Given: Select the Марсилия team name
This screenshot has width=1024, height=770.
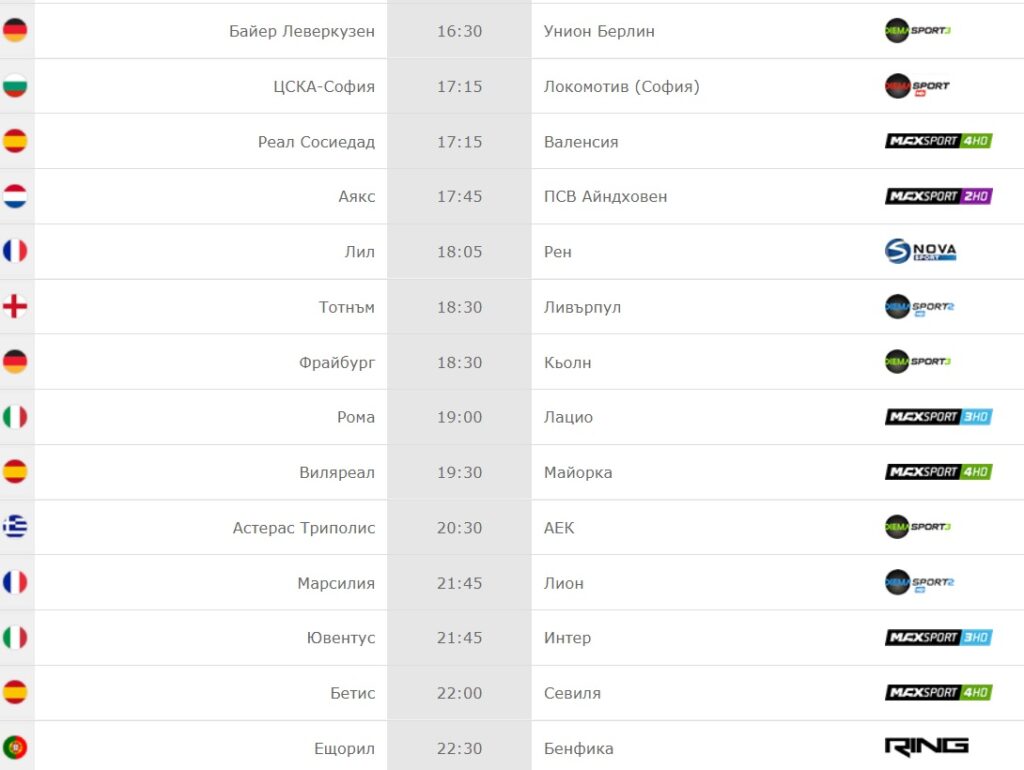Looking at the screenshot, I should tap(336, 583).
